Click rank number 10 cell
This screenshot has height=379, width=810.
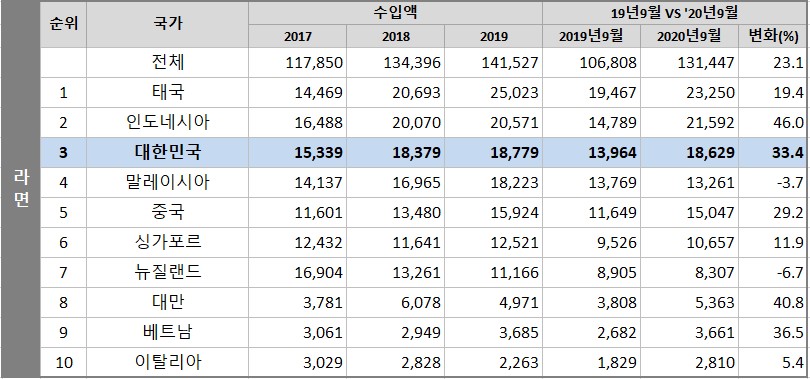(x=64, y=362)
